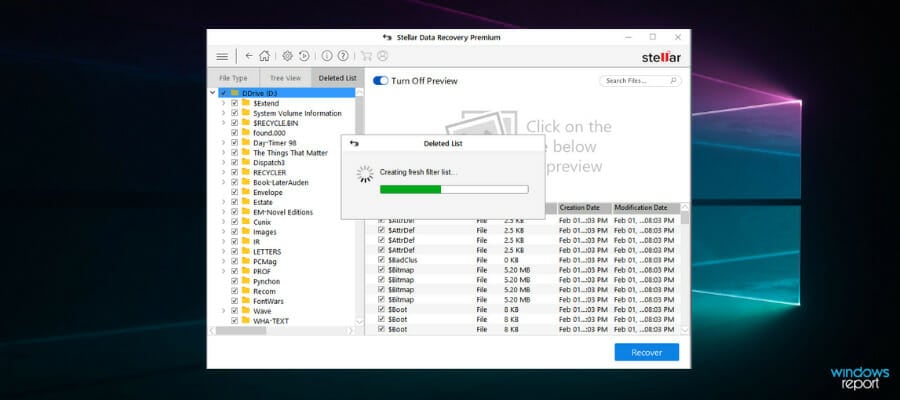Open the help question mark icon

click(343, 56)
